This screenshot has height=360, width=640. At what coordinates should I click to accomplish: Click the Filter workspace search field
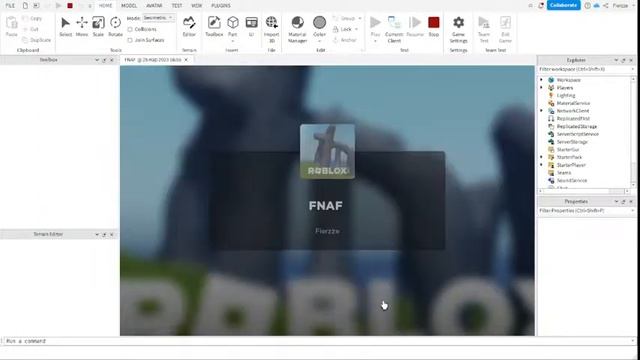pos(585,69)
